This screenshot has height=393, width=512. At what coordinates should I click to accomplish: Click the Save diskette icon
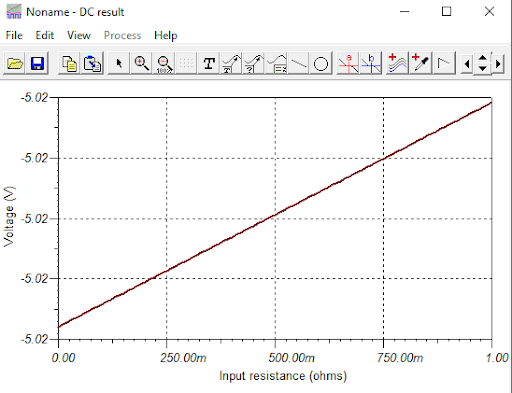coord(37,63)
